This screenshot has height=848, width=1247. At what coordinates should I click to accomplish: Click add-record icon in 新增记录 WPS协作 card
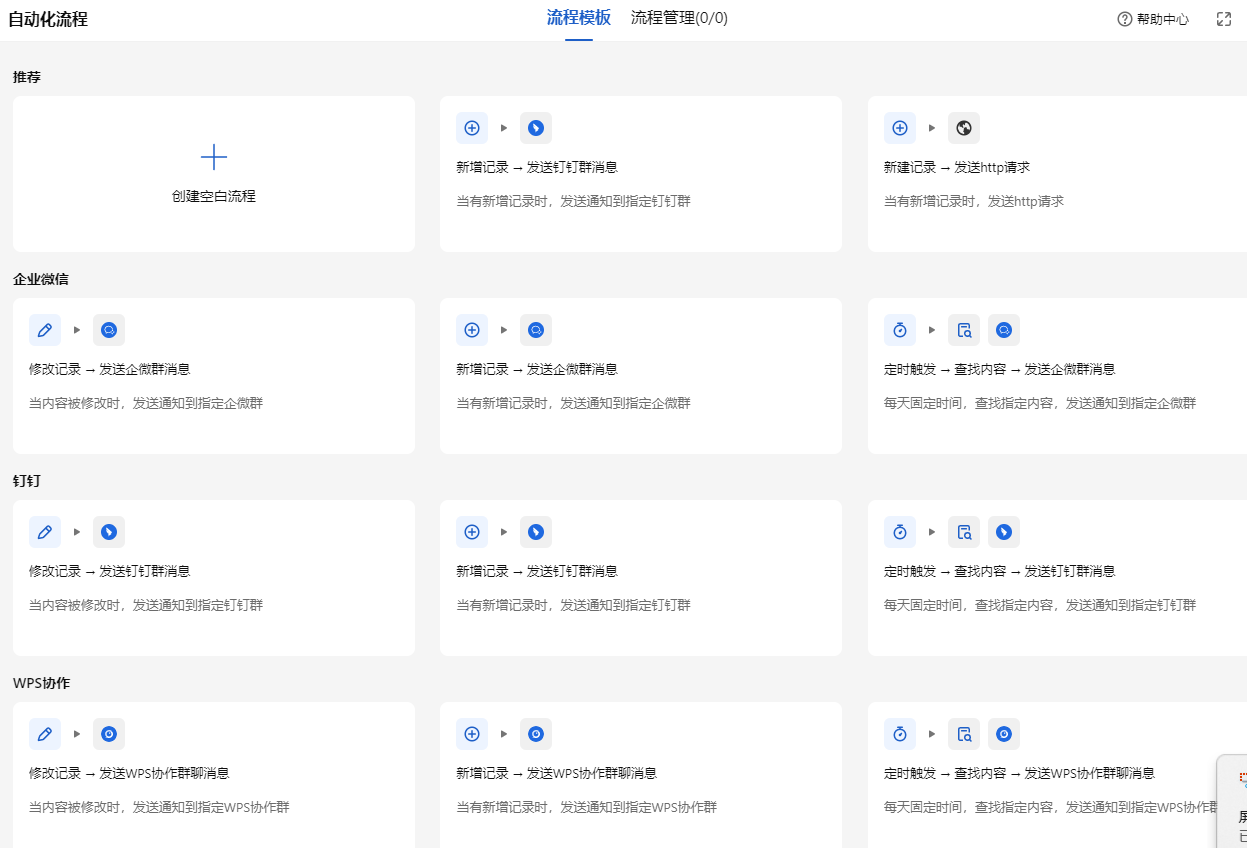472,734
